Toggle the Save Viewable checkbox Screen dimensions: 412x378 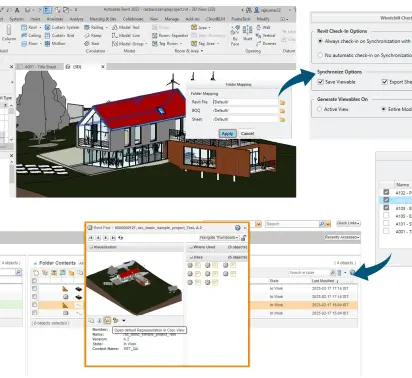tap(321, 82)
